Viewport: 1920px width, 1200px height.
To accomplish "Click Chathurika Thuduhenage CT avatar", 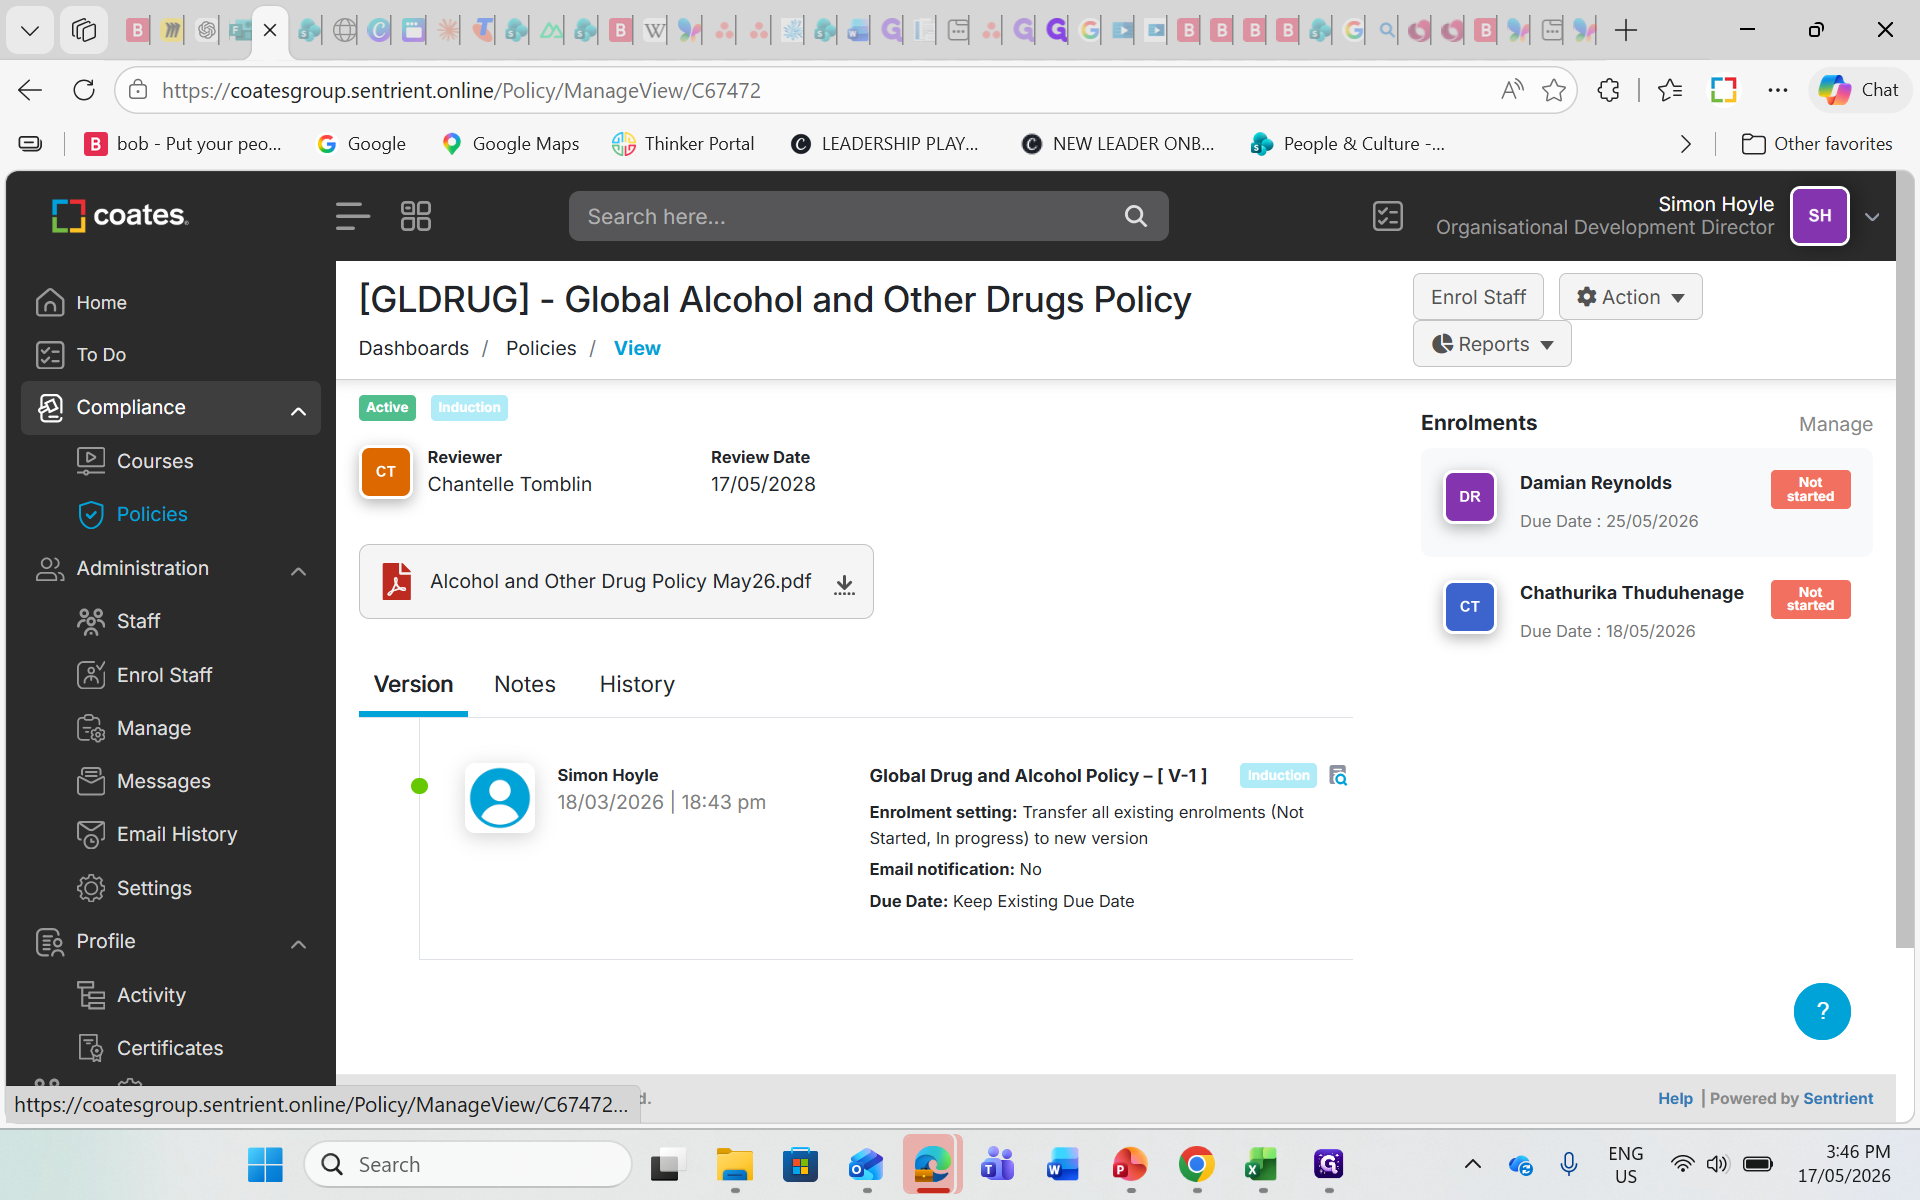I will pos(1469,607).
